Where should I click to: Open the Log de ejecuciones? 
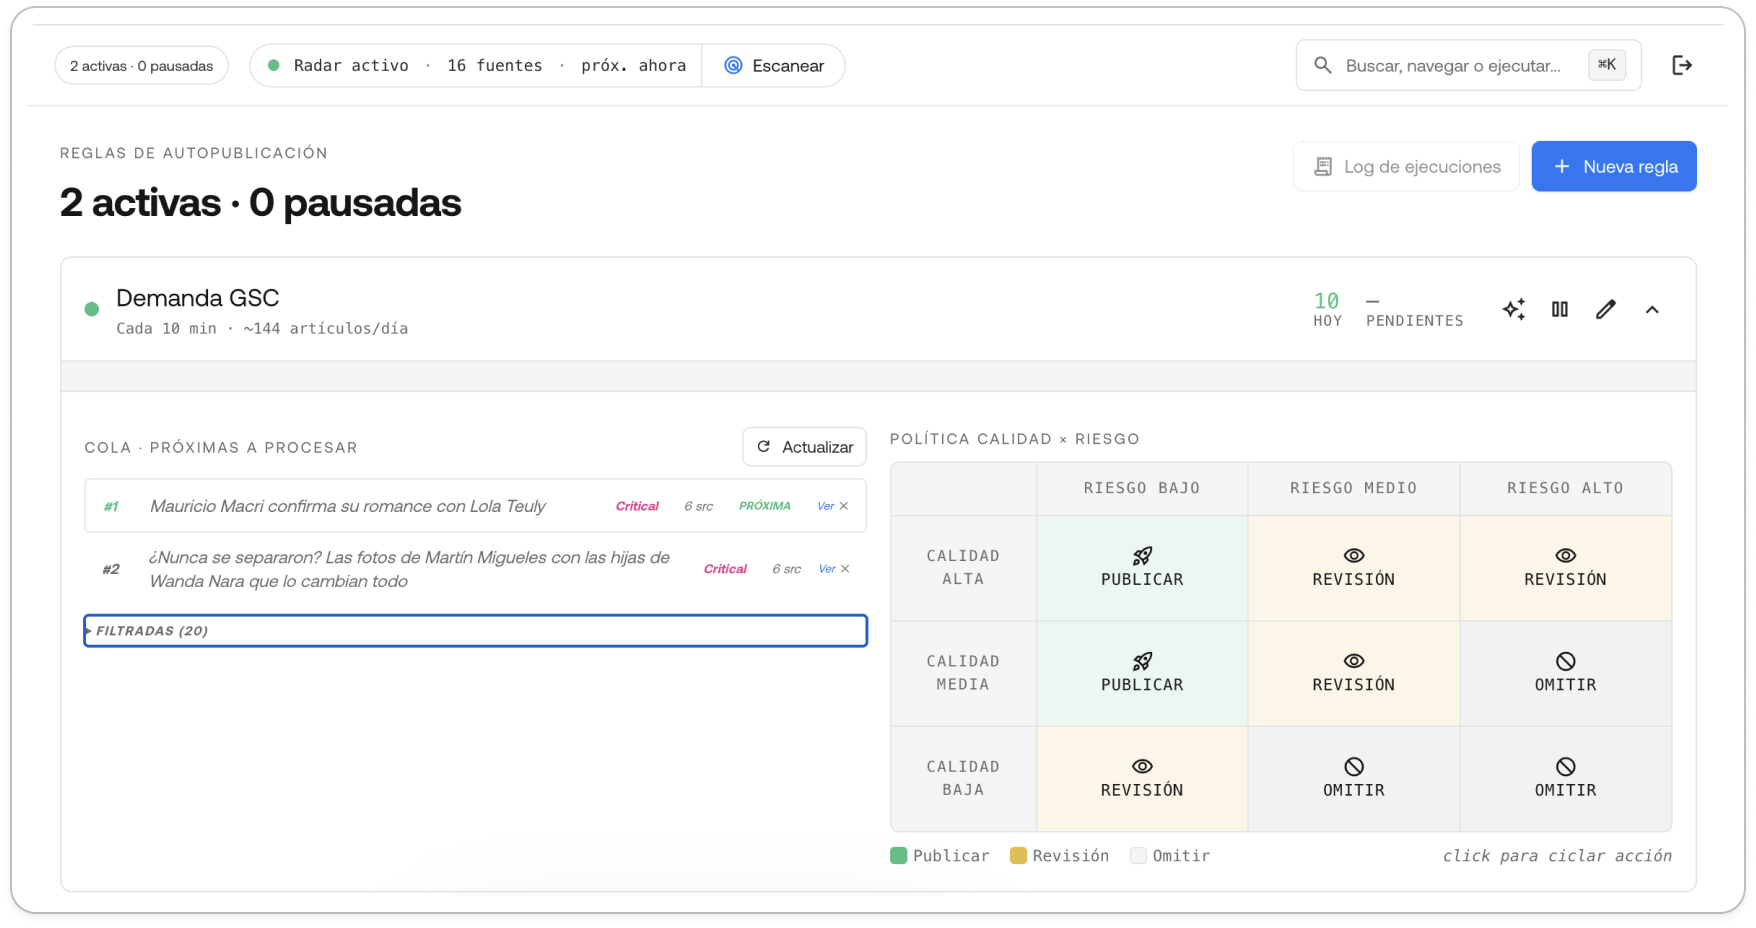click(x=1406, y=166)
